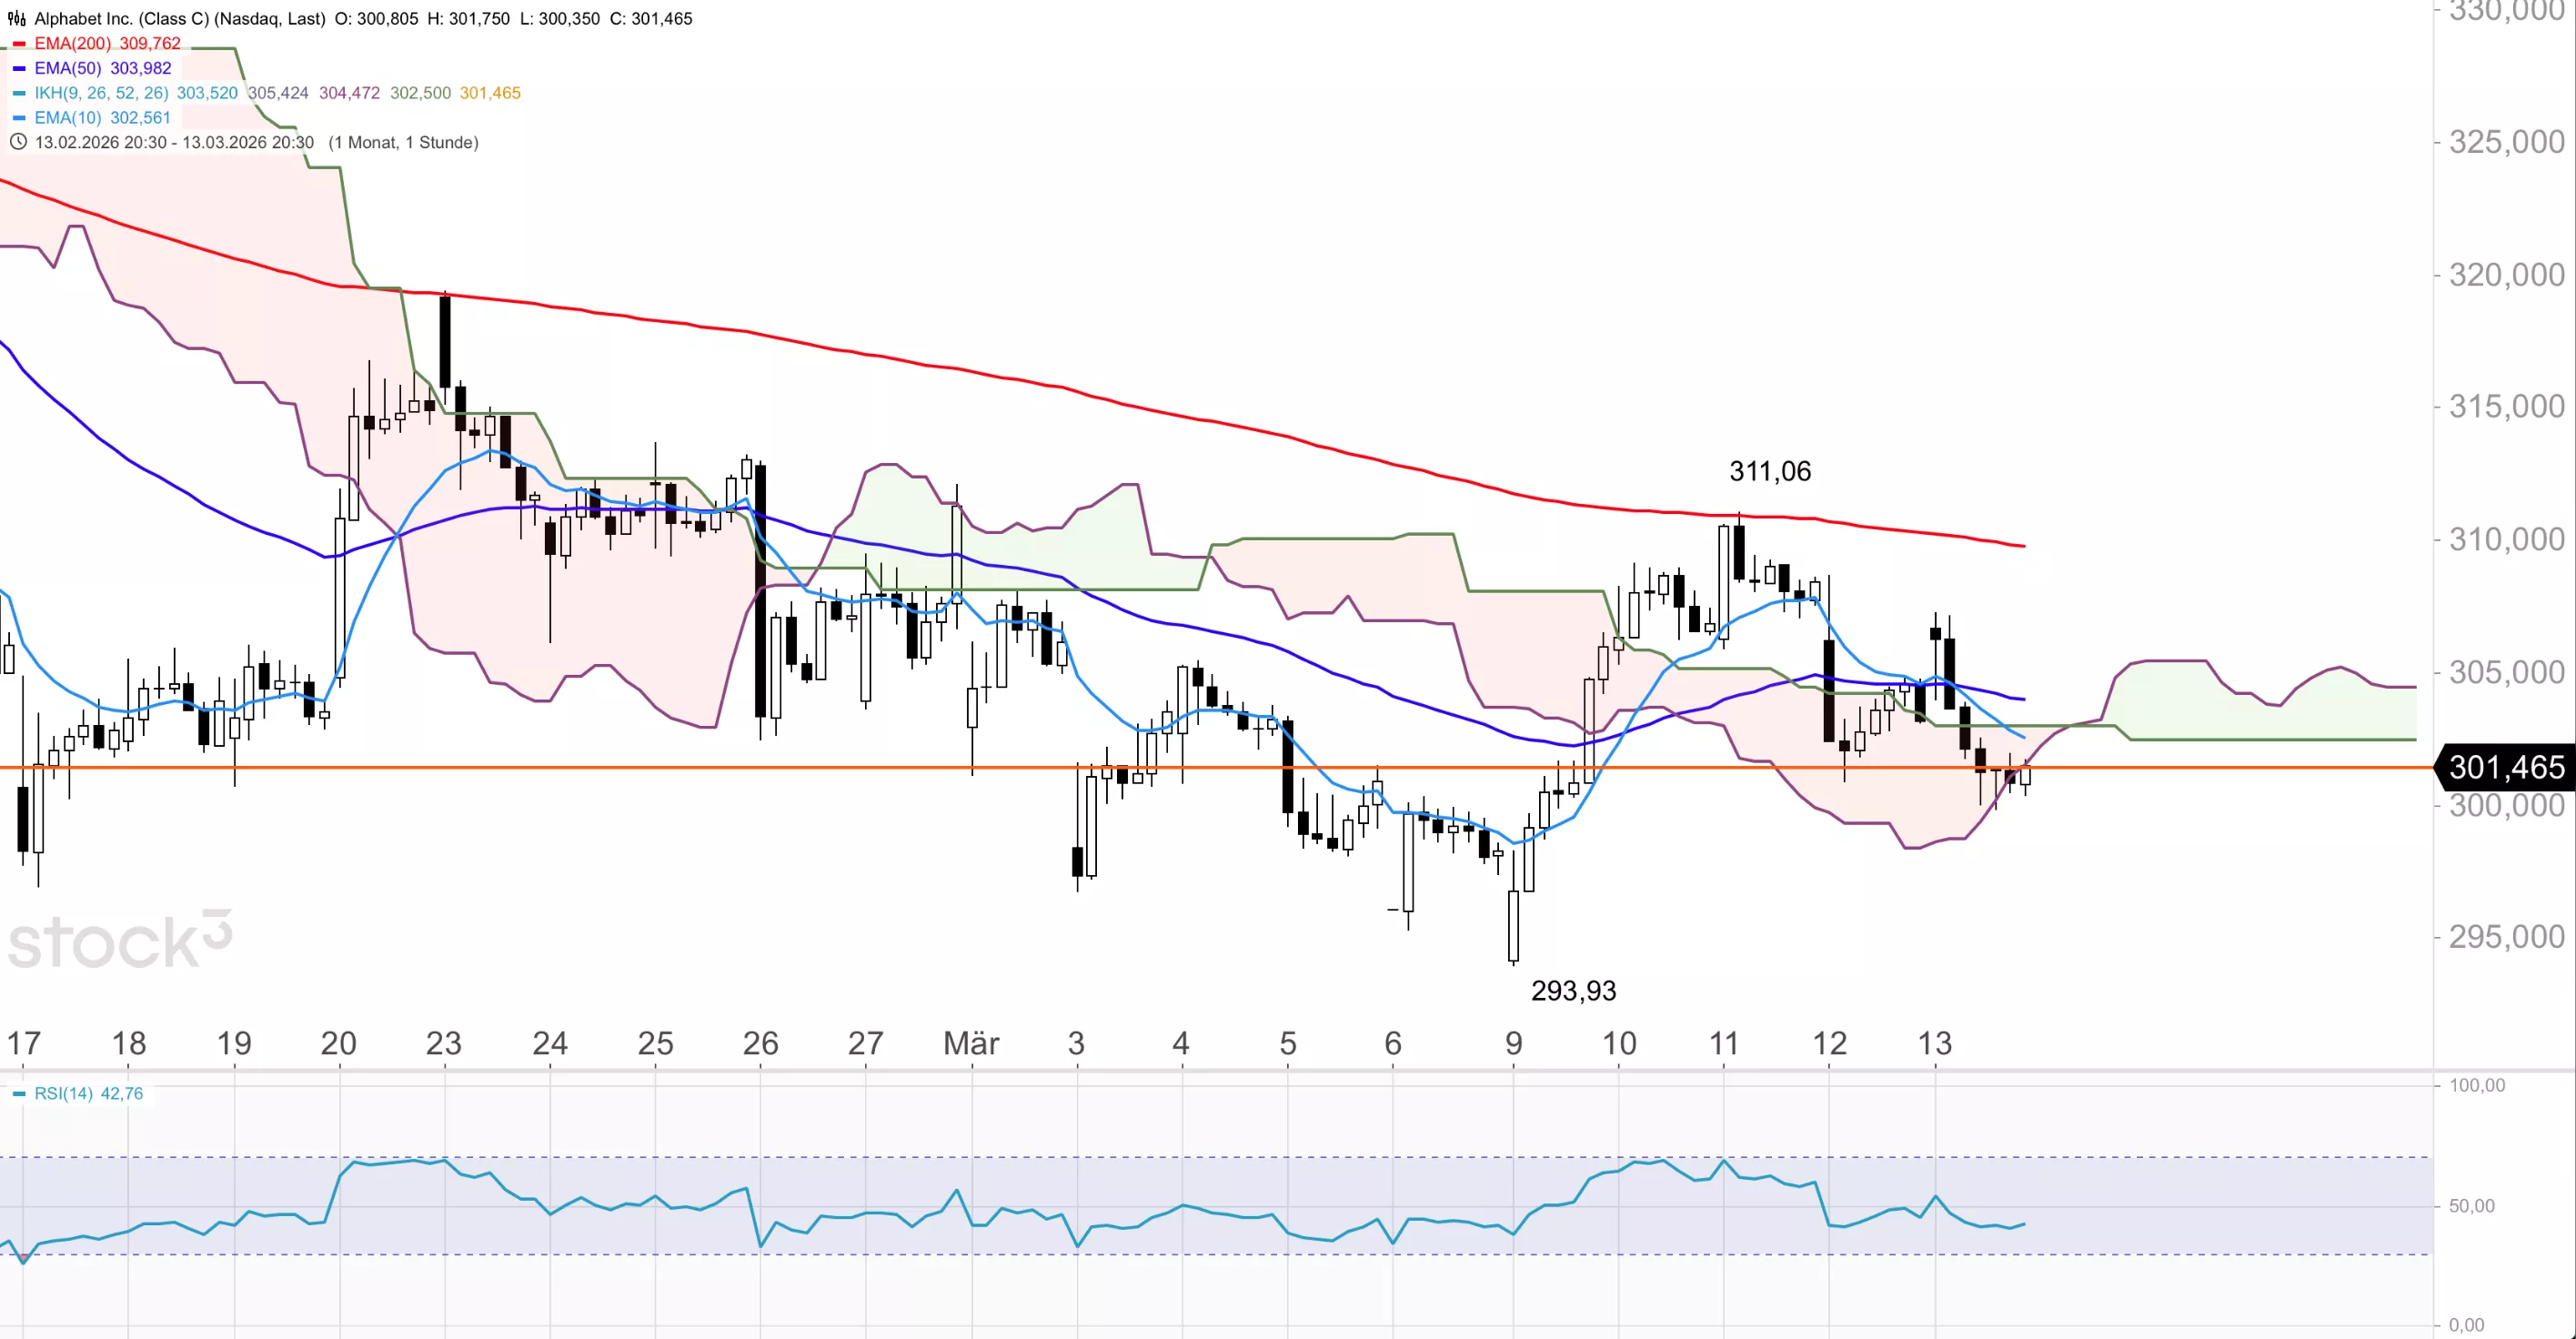Click the stock3 watermark logo

[x=120, y=941]
